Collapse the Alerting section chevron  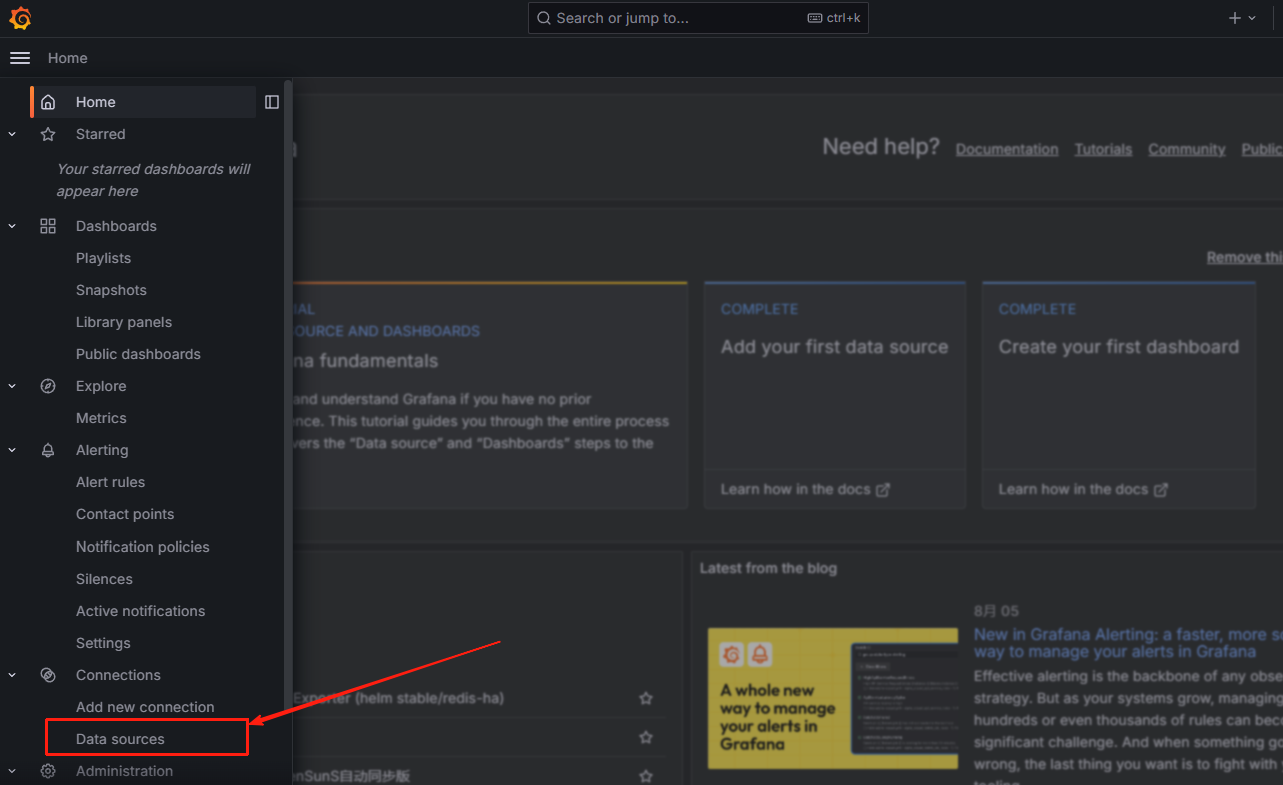pyautogui.click(x=12, y=450)
